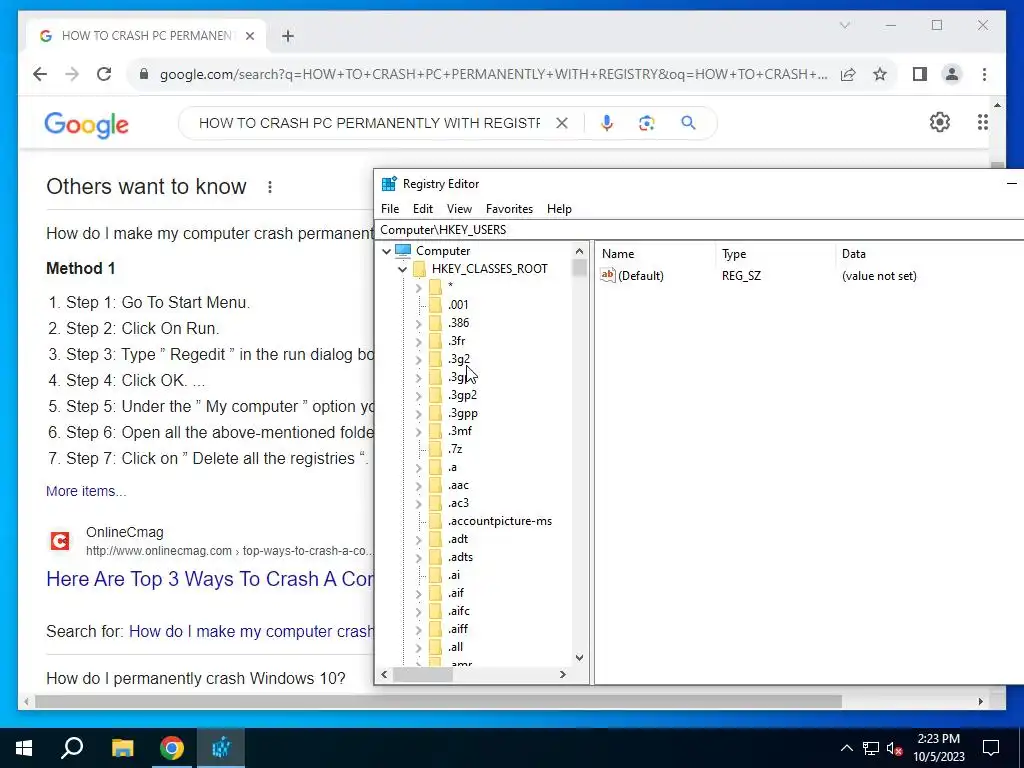
Task: Click the registry tree scroll-down arrow
Action: pos(579,658)
